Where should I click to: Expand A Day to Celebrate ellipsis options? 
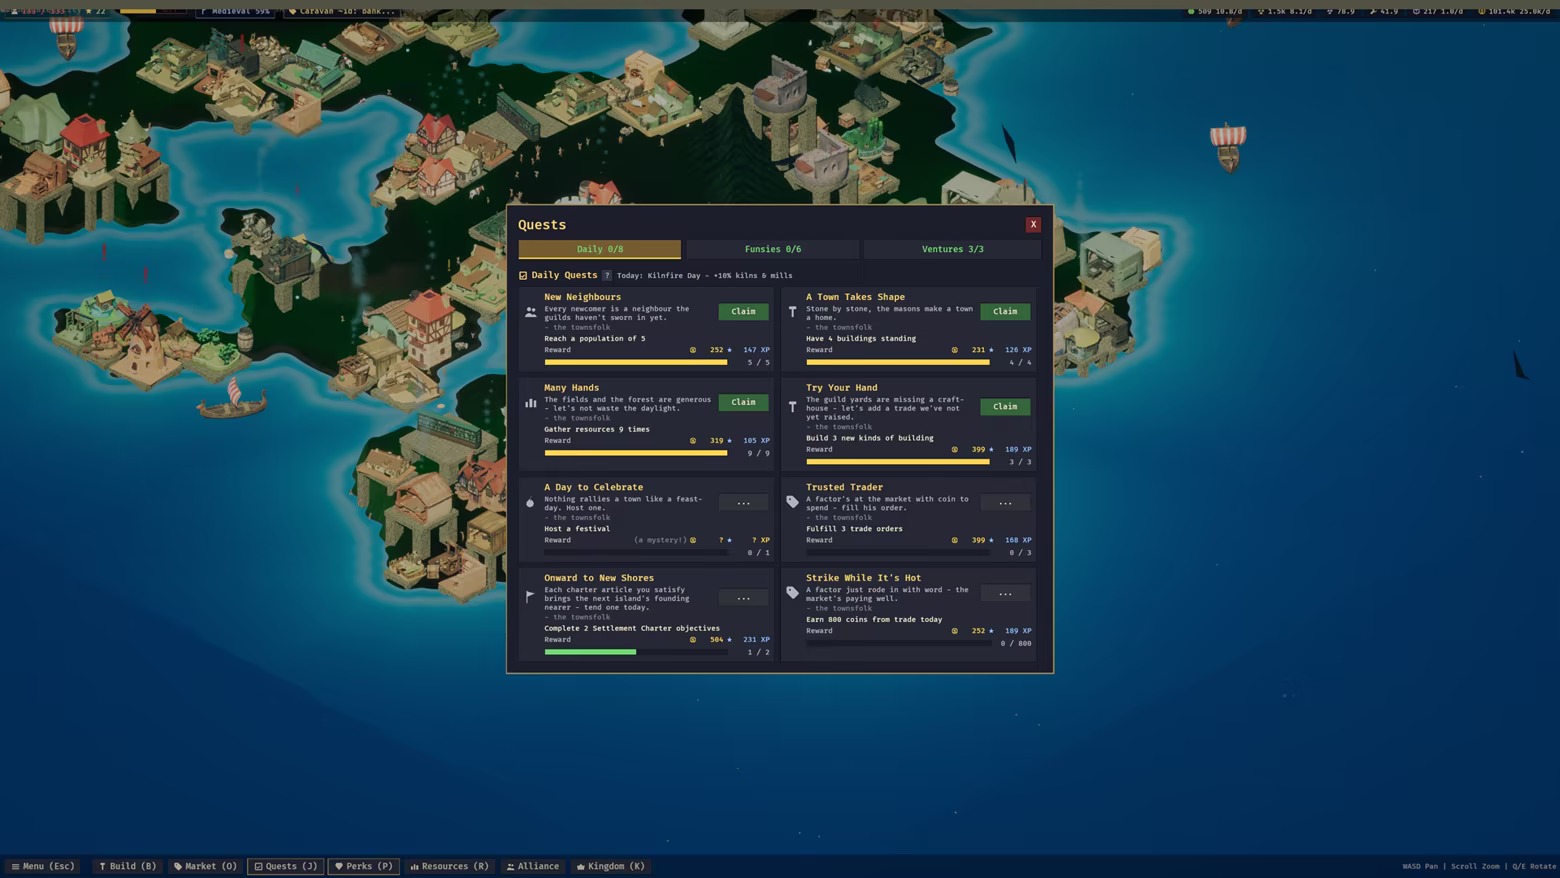point(743,503)
